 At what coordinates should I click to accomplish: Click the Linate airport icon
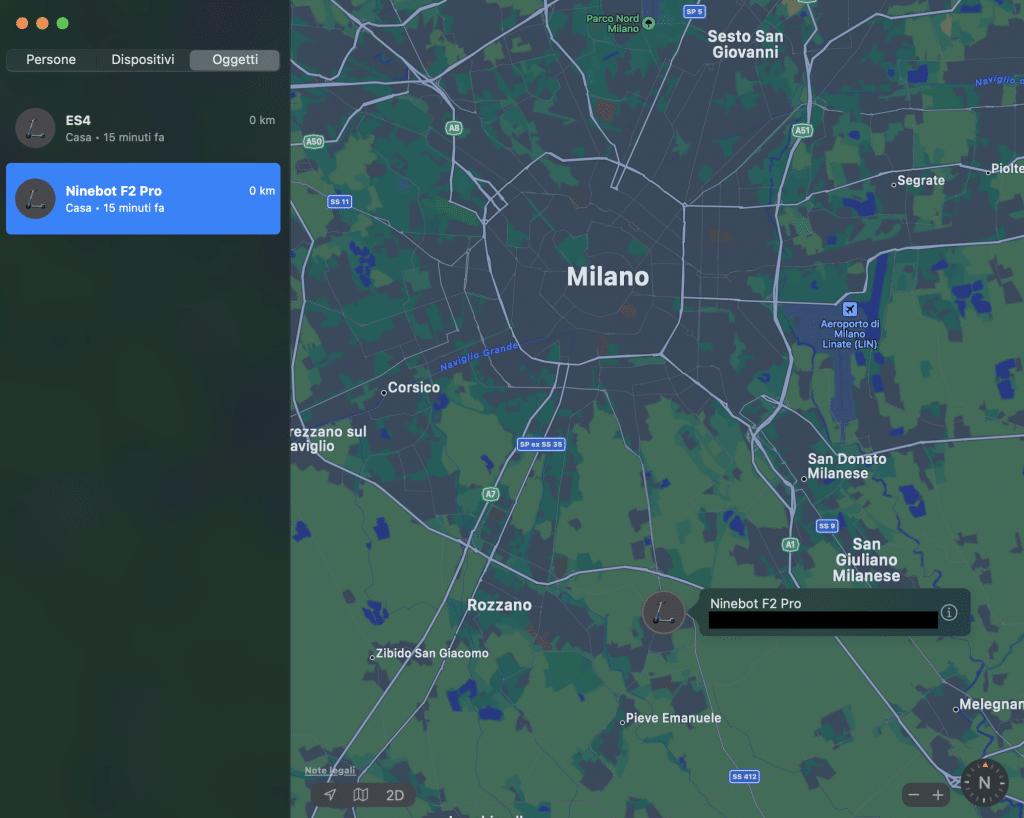[850, 309]
